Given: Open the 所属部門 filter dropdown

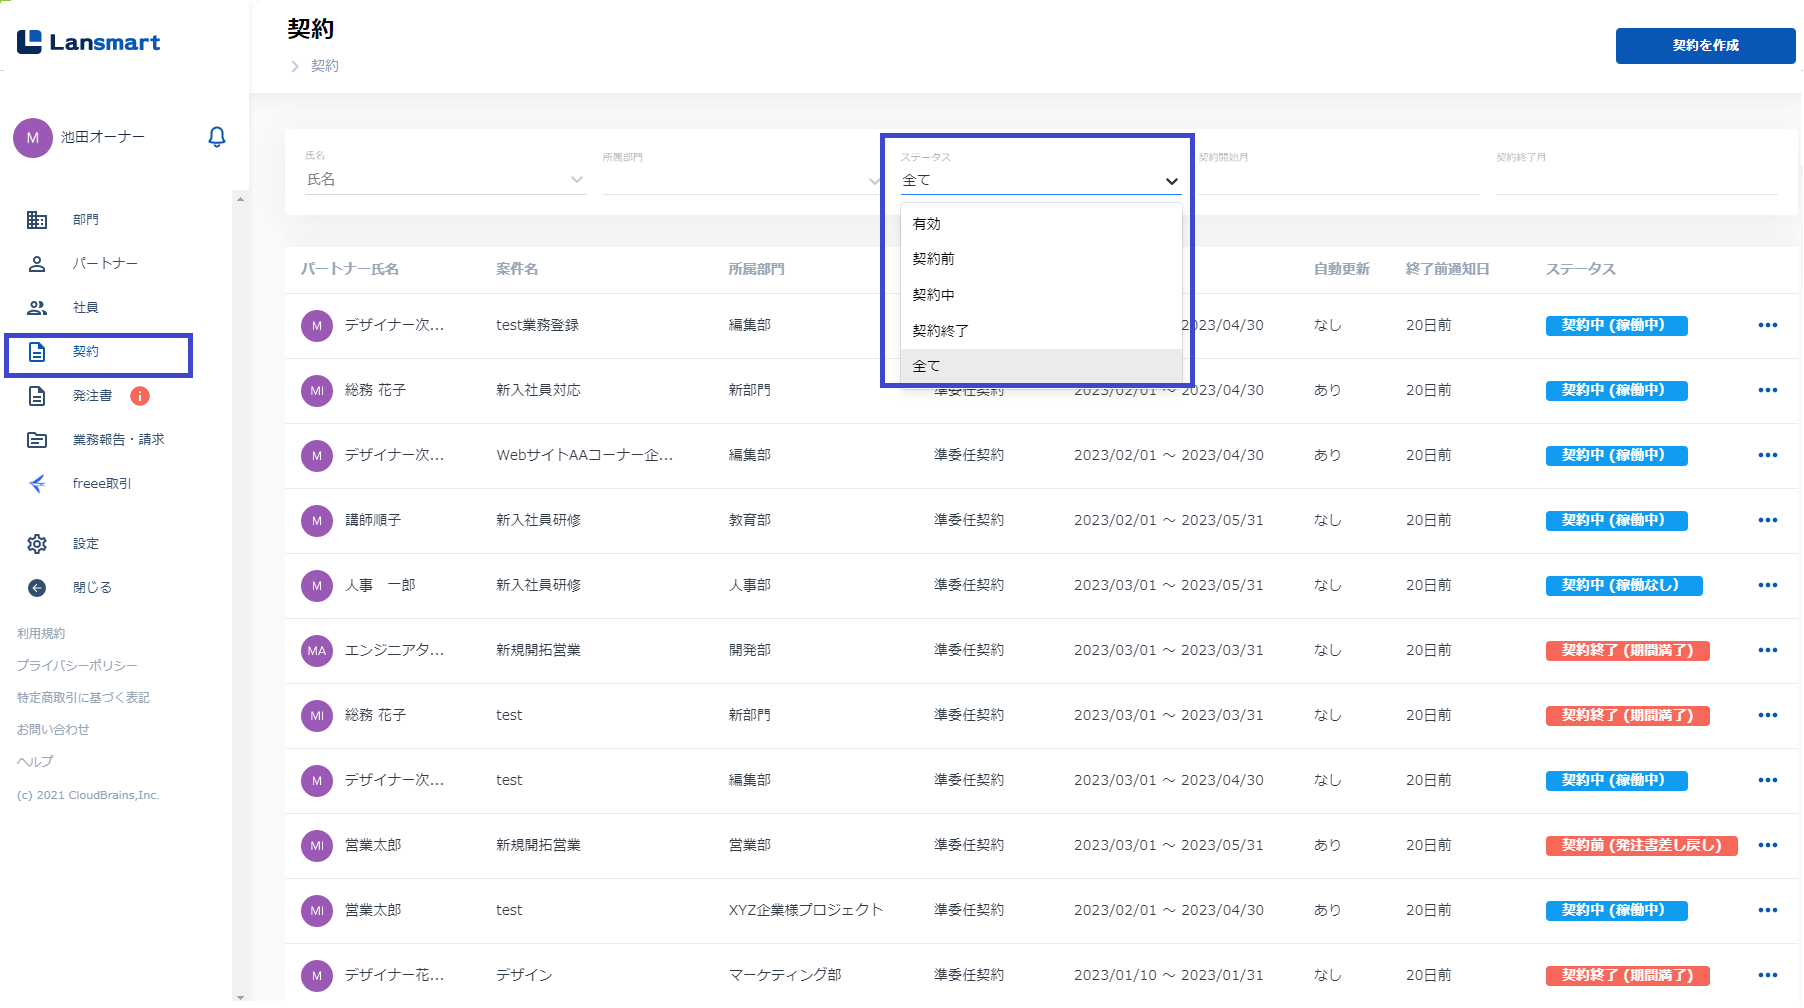Looking at the screenshot, I should (740, 180).
